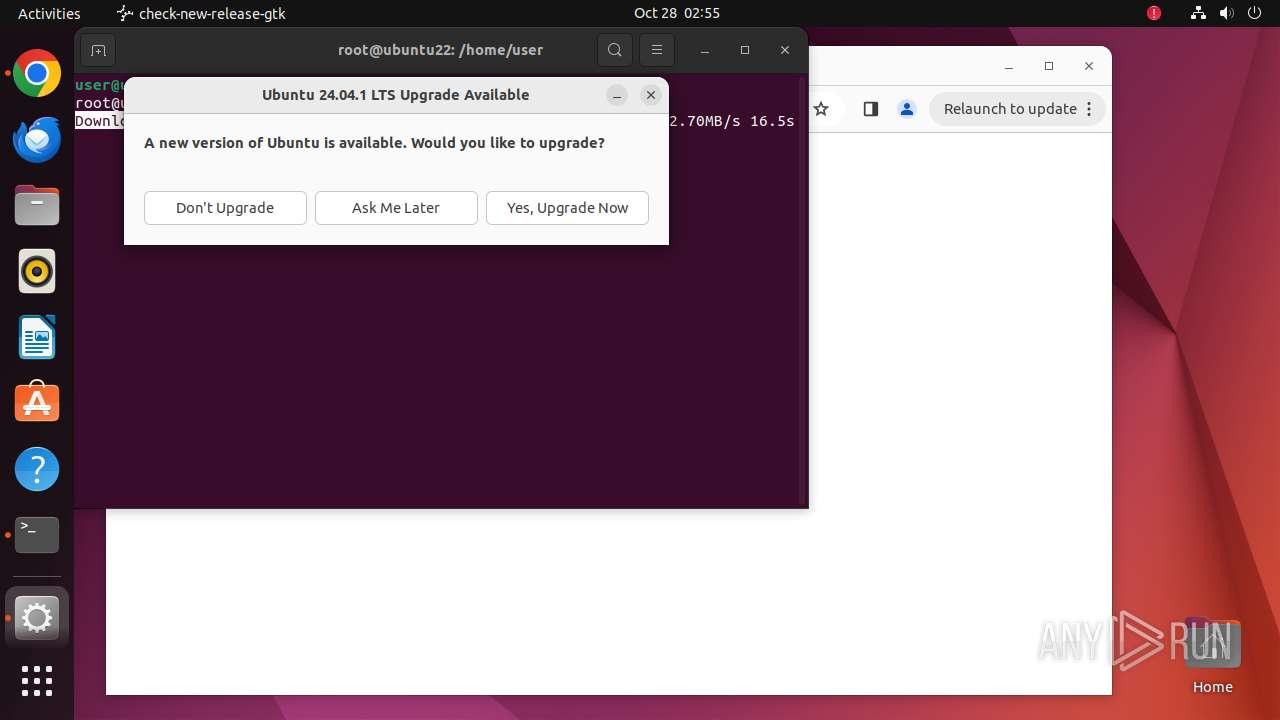Click the download speed 2.70MB/s text
The width and height of the screenshot is (1280, 720).
[x=705, y=121]
